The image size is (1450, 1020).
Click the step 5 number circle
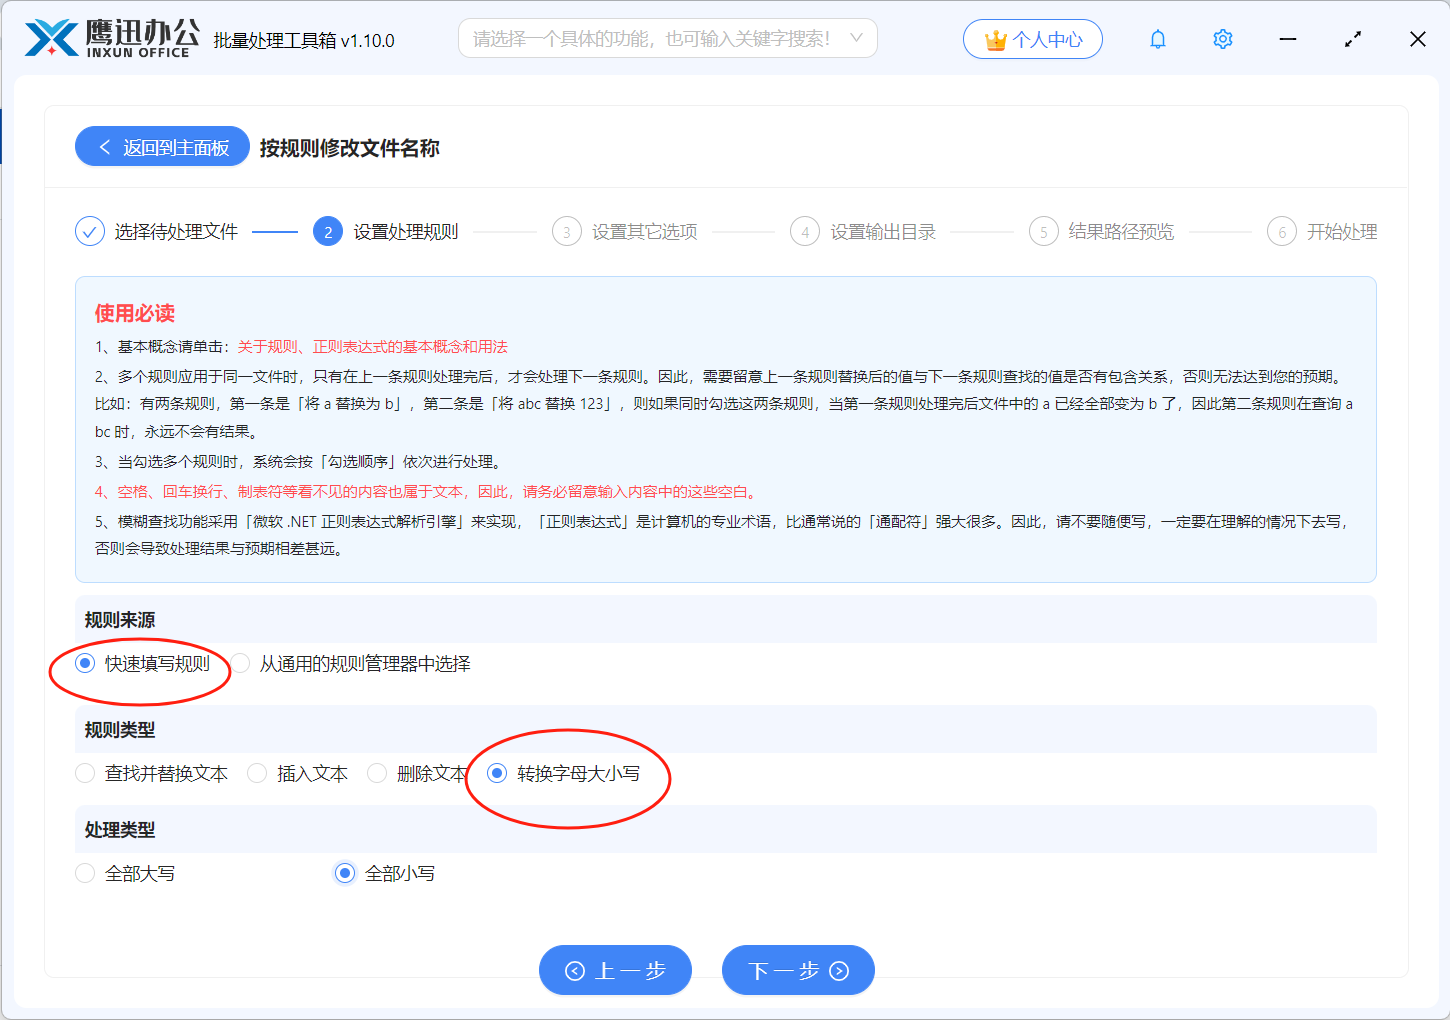pos(1044,232)
